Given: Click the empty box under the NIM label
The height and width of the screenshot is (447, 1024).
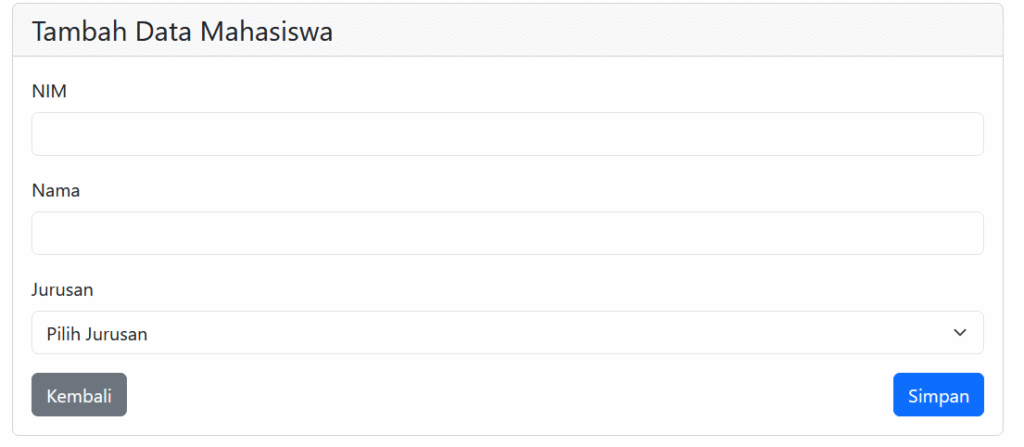Looking at the screenshot, I should 507,134.
